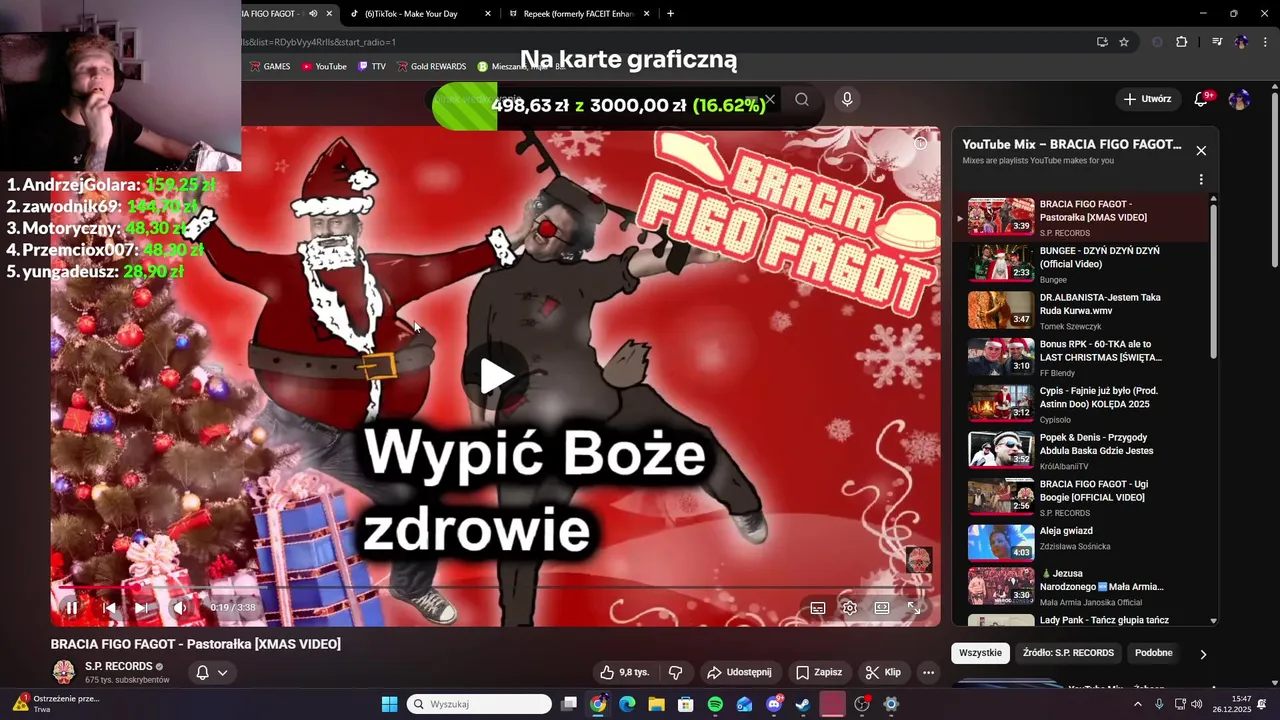Play DR.ALBANISTA-Jestem Taka Ruda video
The height and width of the screenshot is (720, 1280).
[1083, 310]
